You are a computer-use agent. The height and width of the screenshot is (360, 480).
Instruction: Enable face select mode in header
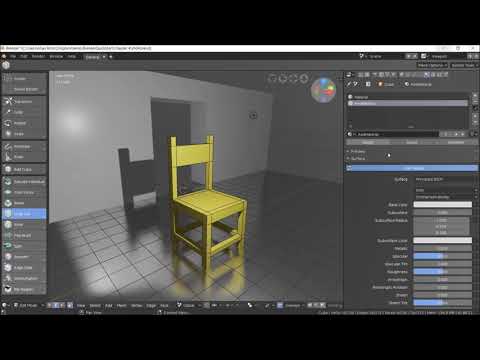62,305
